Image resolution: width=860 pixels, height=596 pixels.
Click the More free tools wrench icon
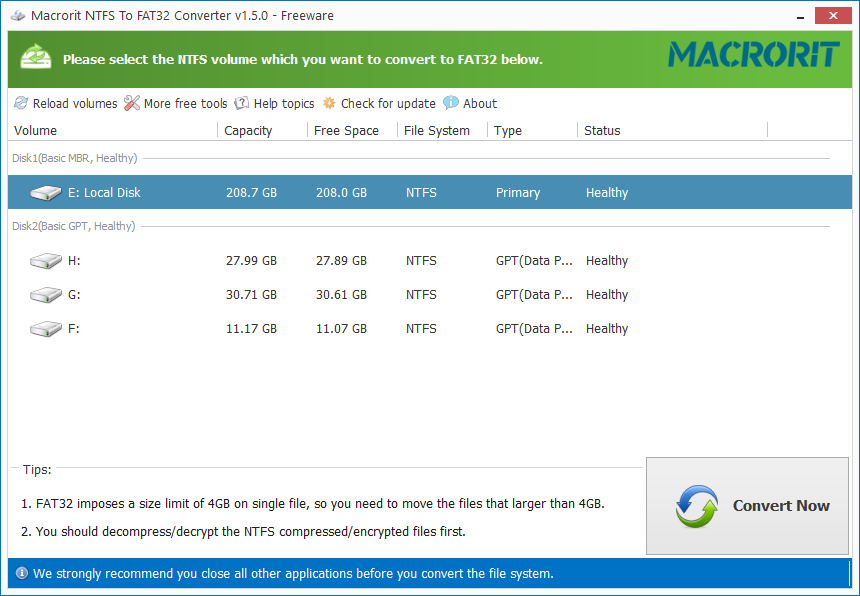[x=131, y=103]
